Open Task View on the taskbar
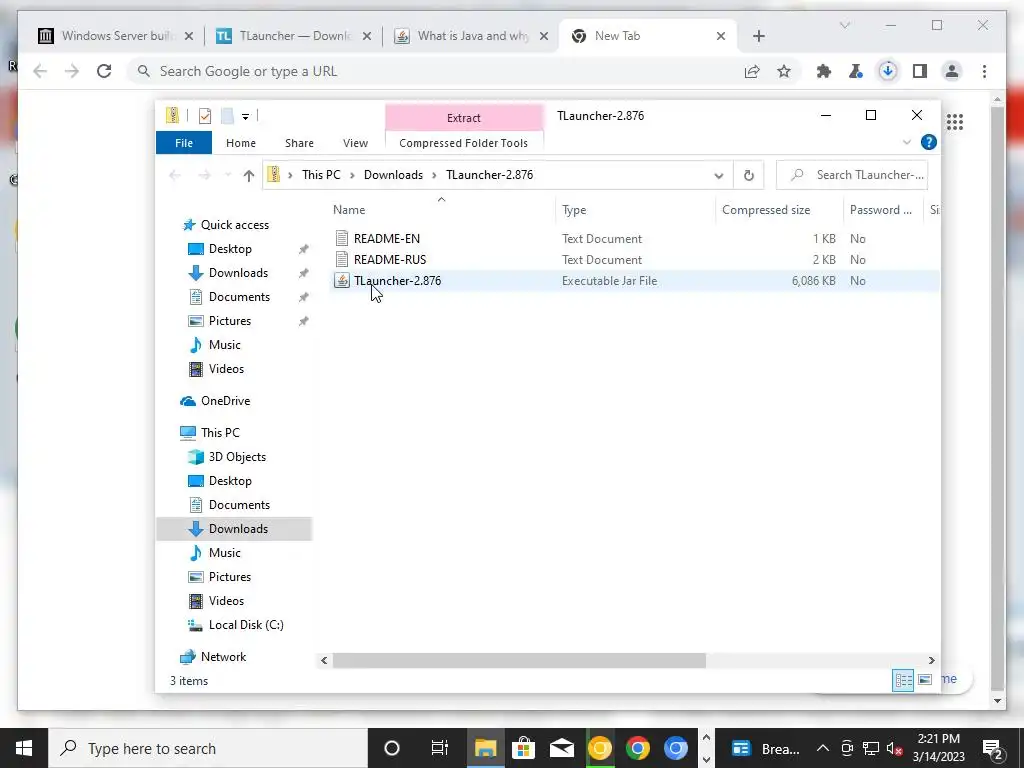This screenshot has height=768, width=1024. [440, 748]
